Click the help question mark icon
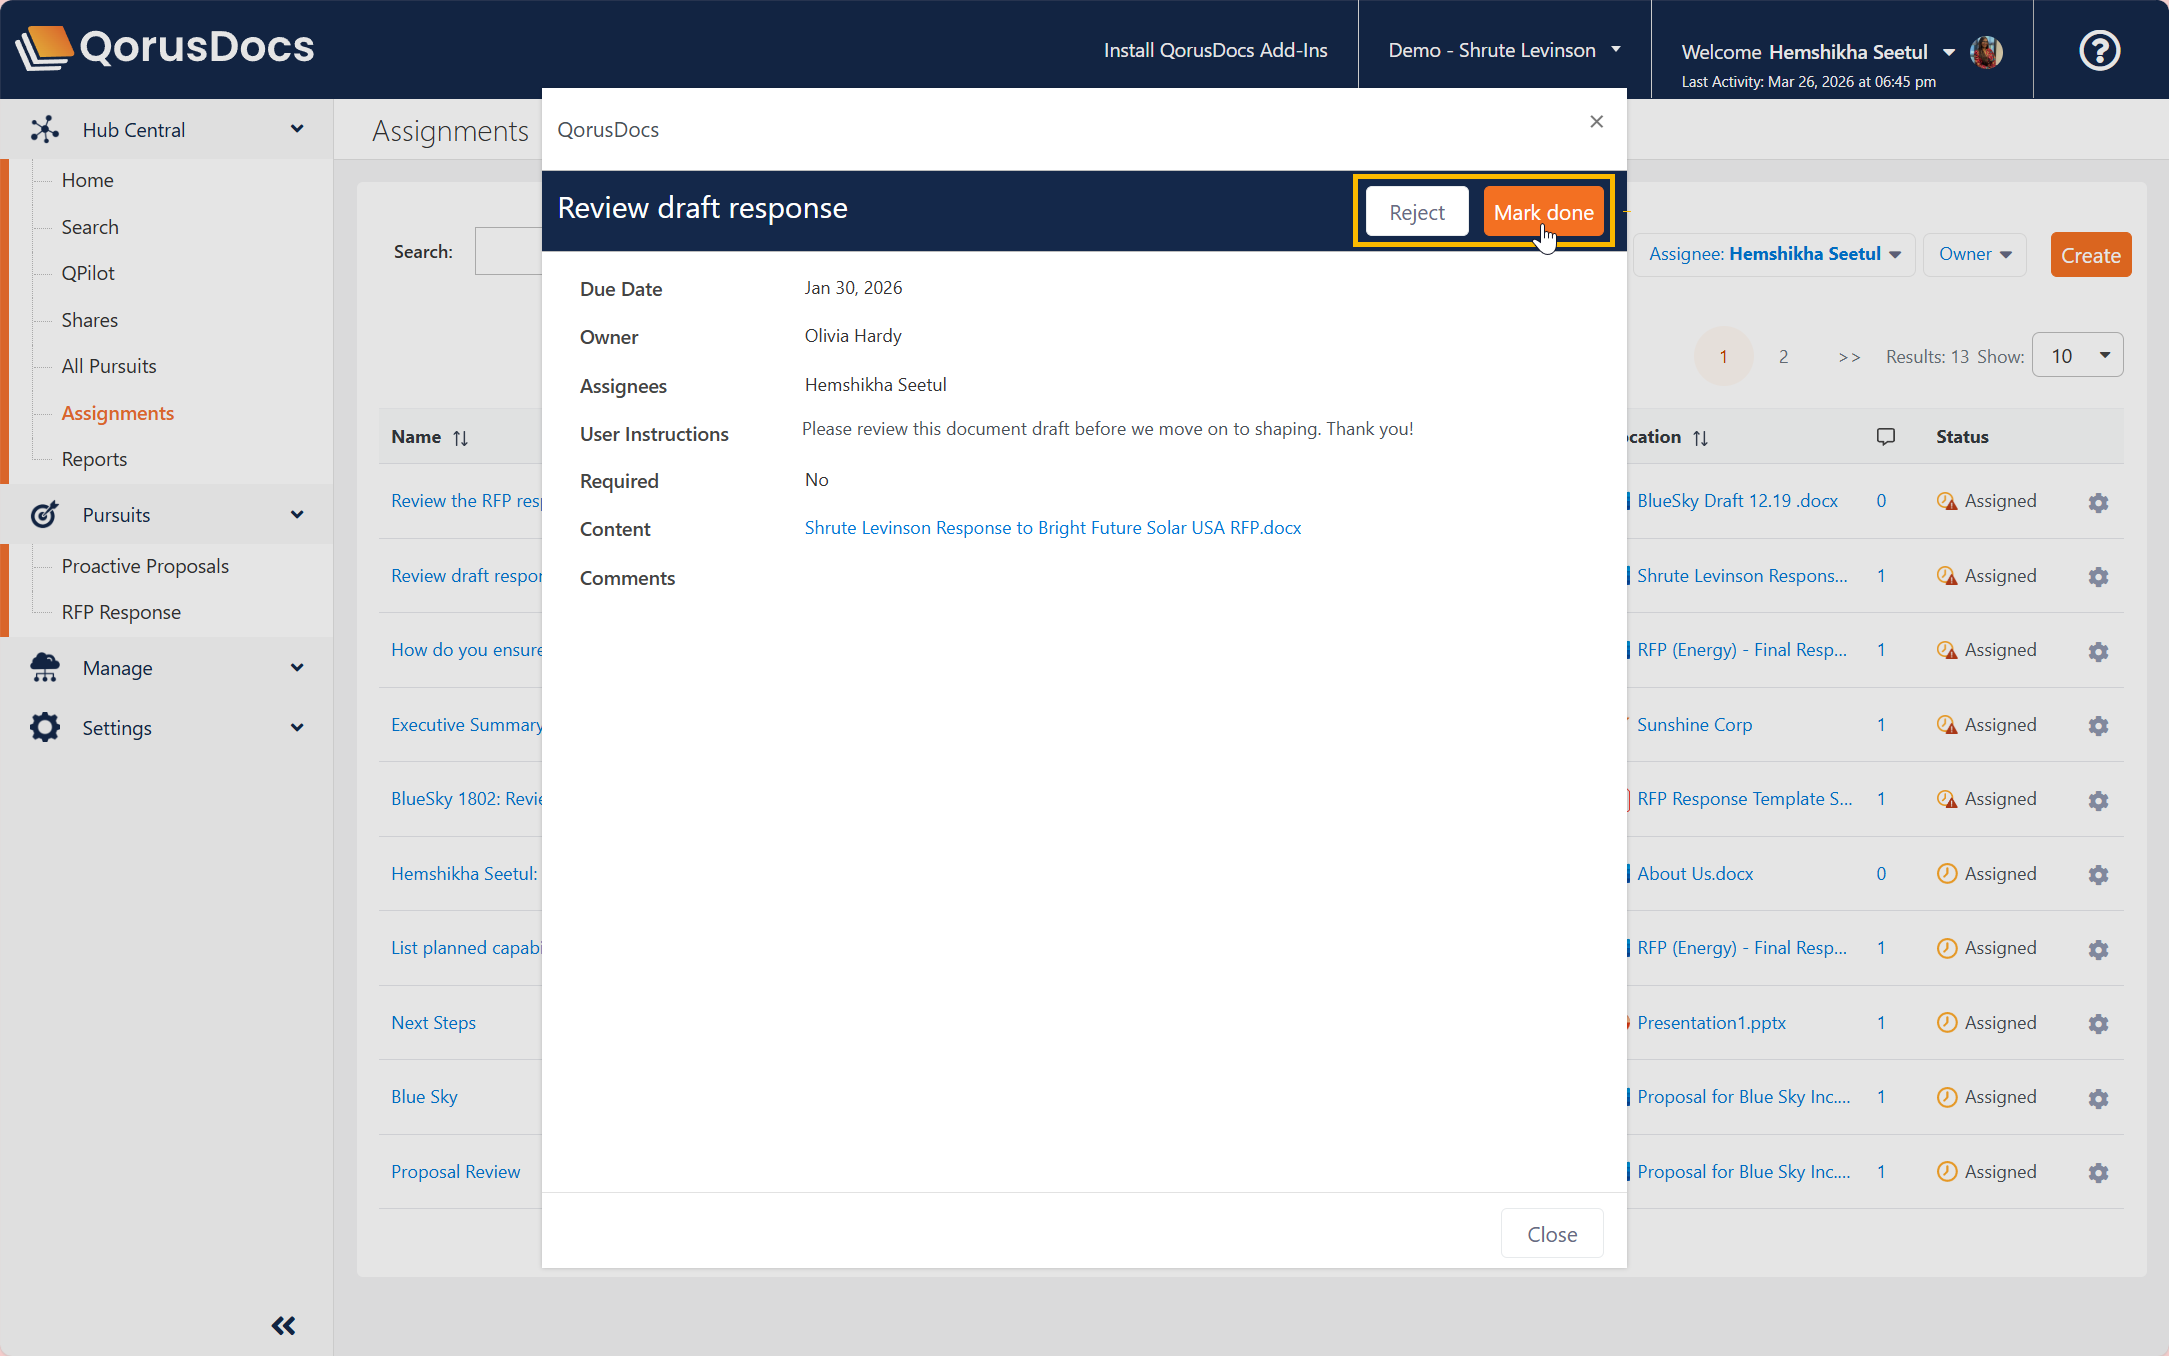Image resolution: width=2169 pixels, height=1356 pixels. click(x=2099, y=50)
